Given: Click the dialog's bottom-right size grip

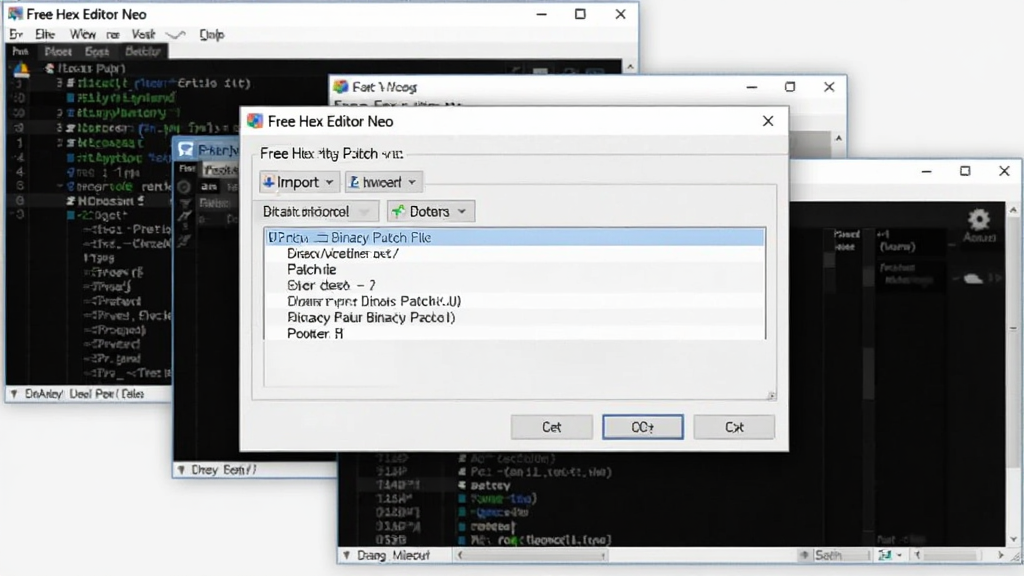Looking at the screenshot, I should point(771,395).
